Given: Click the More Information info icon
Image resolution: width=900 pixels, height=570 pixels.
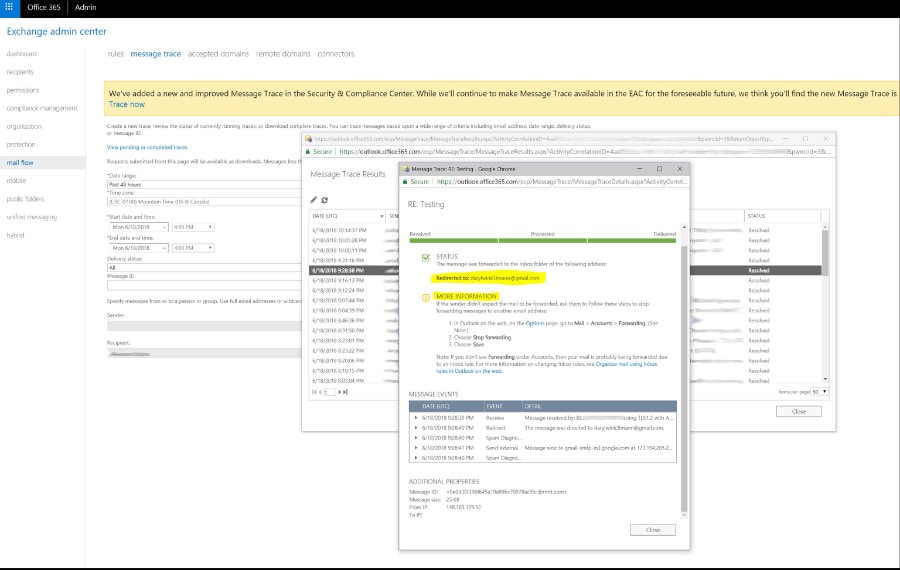Looking at the screenshot, I should (426, 297).
